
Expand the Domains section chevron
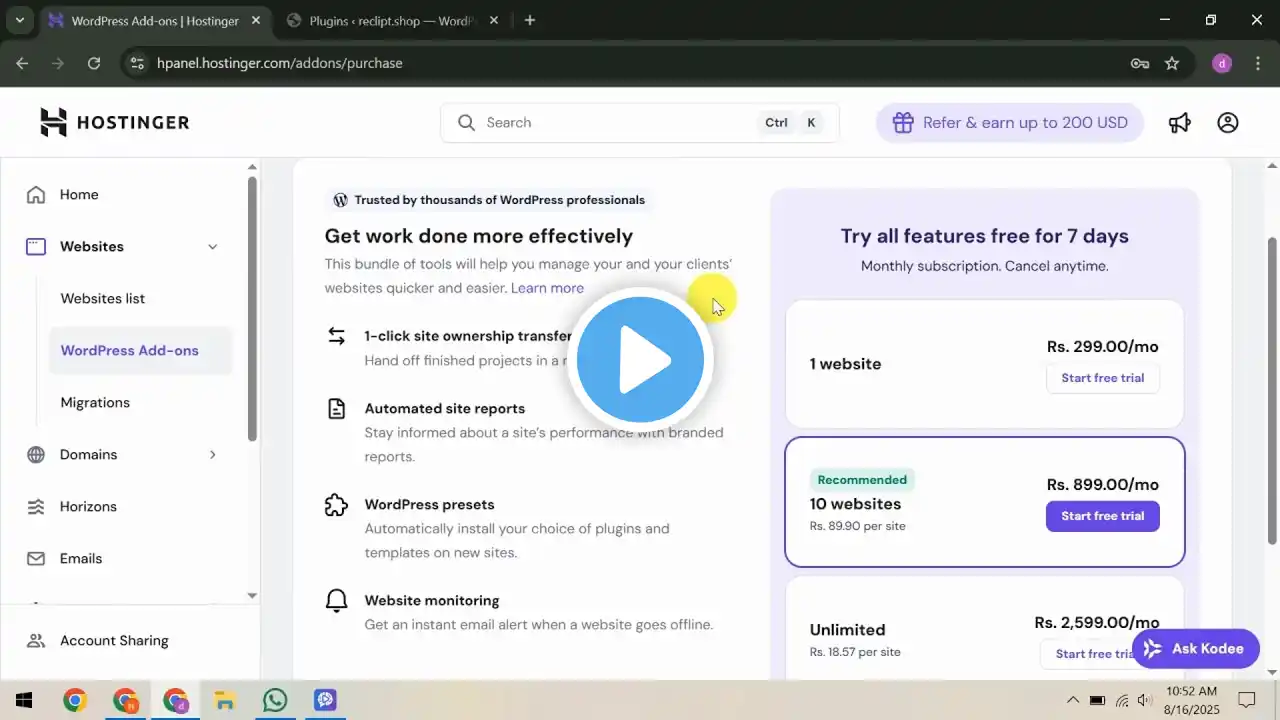pos(212,455)
